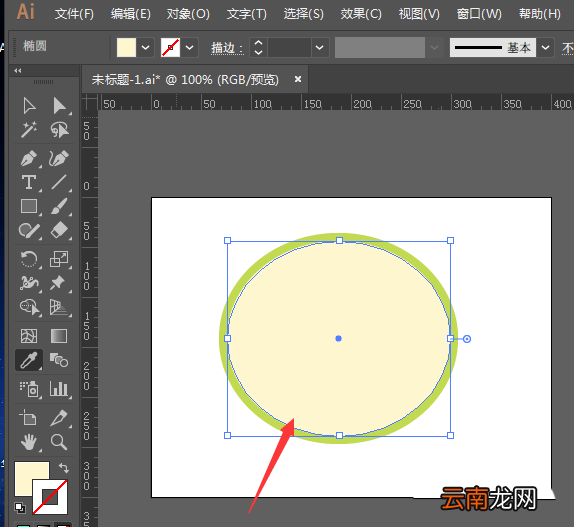Swap fill and stroke colors

64,468
